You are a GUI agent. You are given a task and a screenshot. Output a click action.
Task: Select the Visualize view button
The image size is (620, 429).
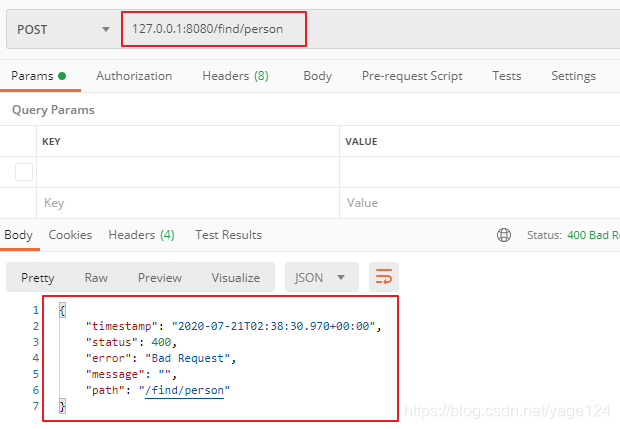click(x=236, y=278)
